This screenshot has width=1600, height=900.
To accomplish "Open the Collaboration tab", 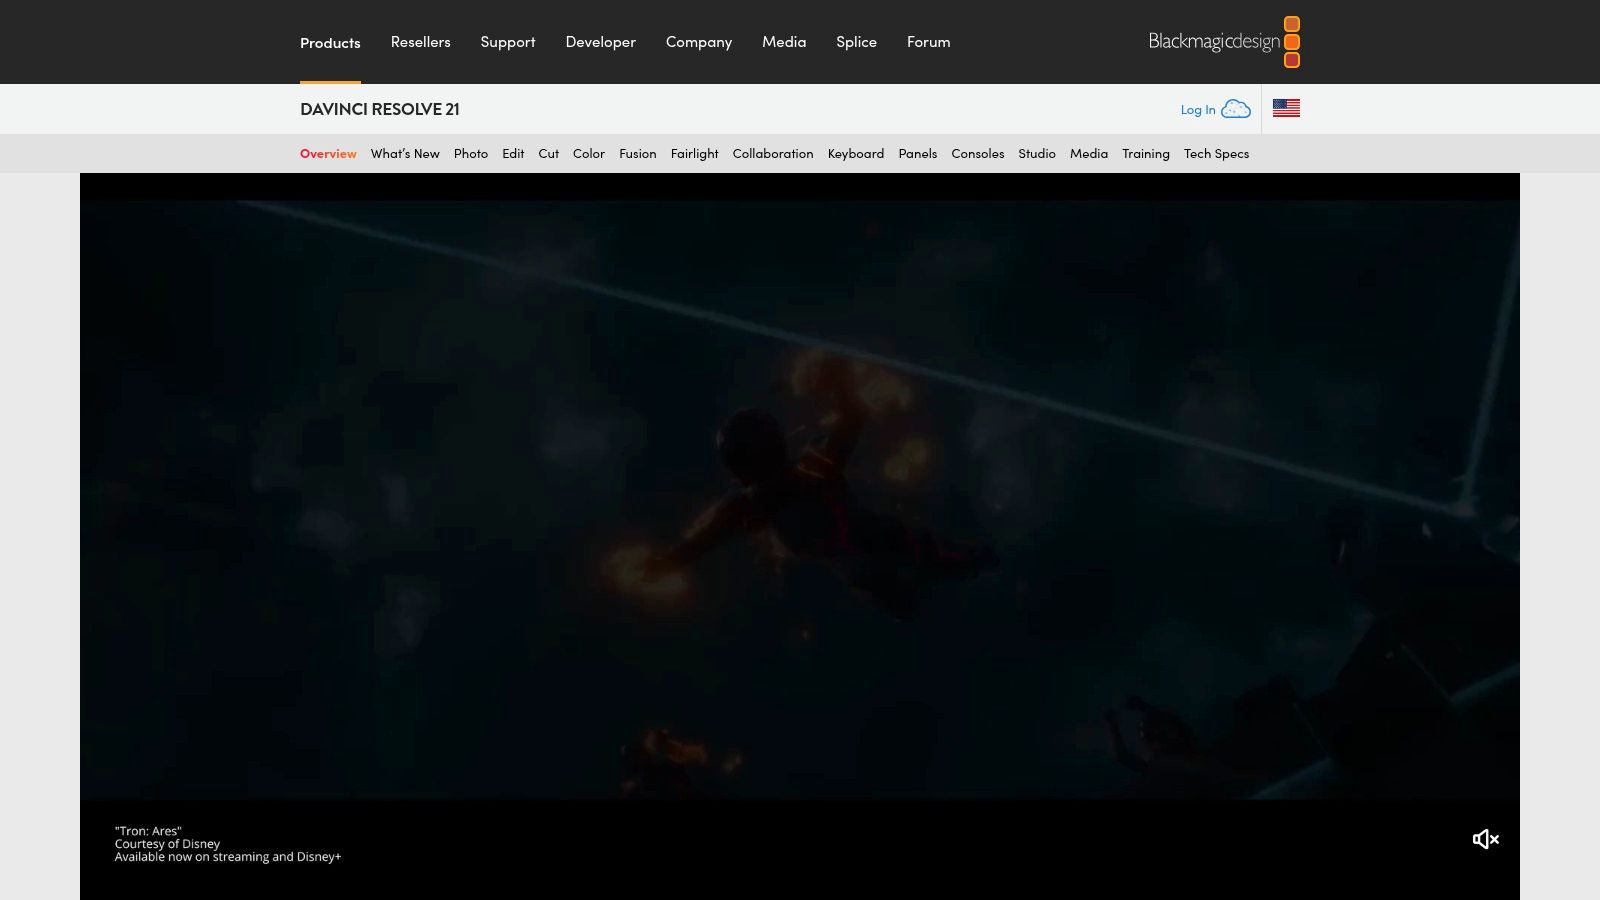I will coord(773,154).
